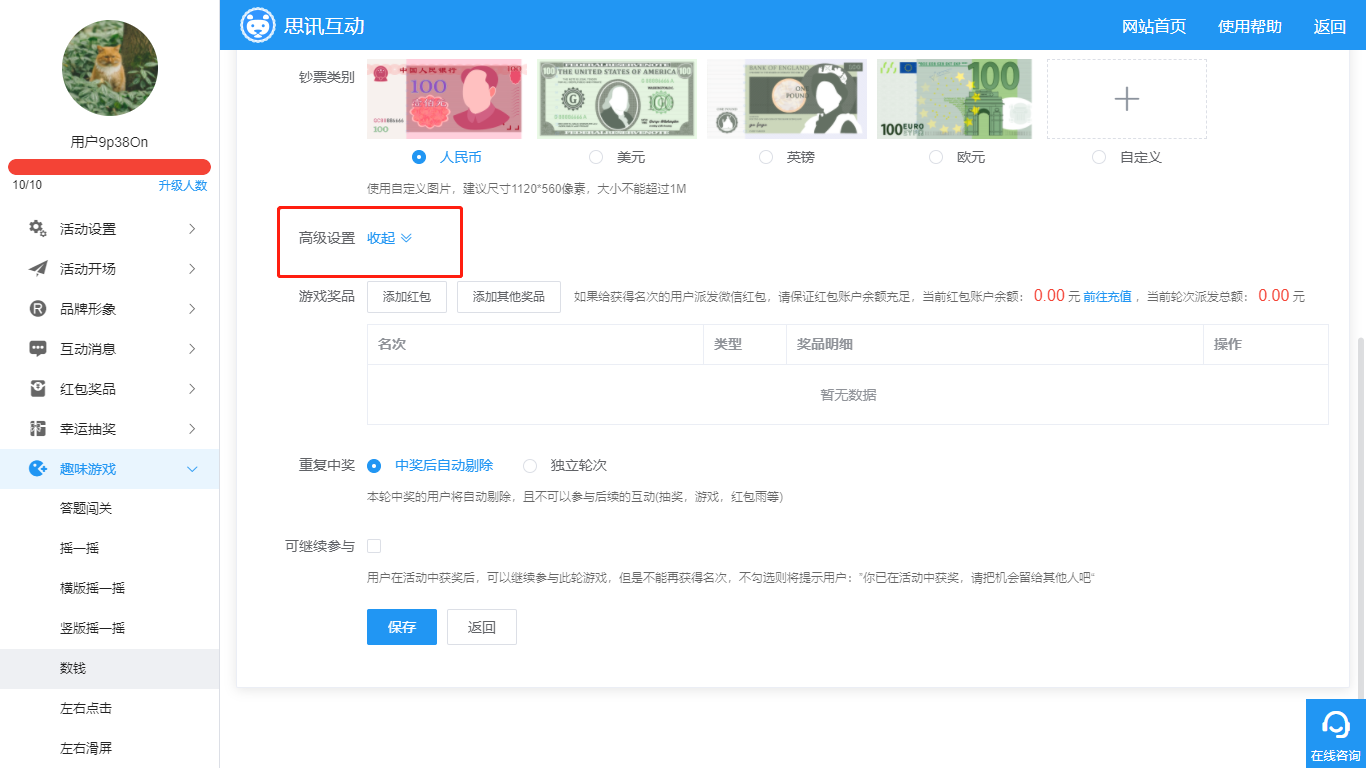The width and height of the screenshot is (1366, 768).
Task: Click the 趣味游戏 pacman icon
Action: tap(38, 468)
